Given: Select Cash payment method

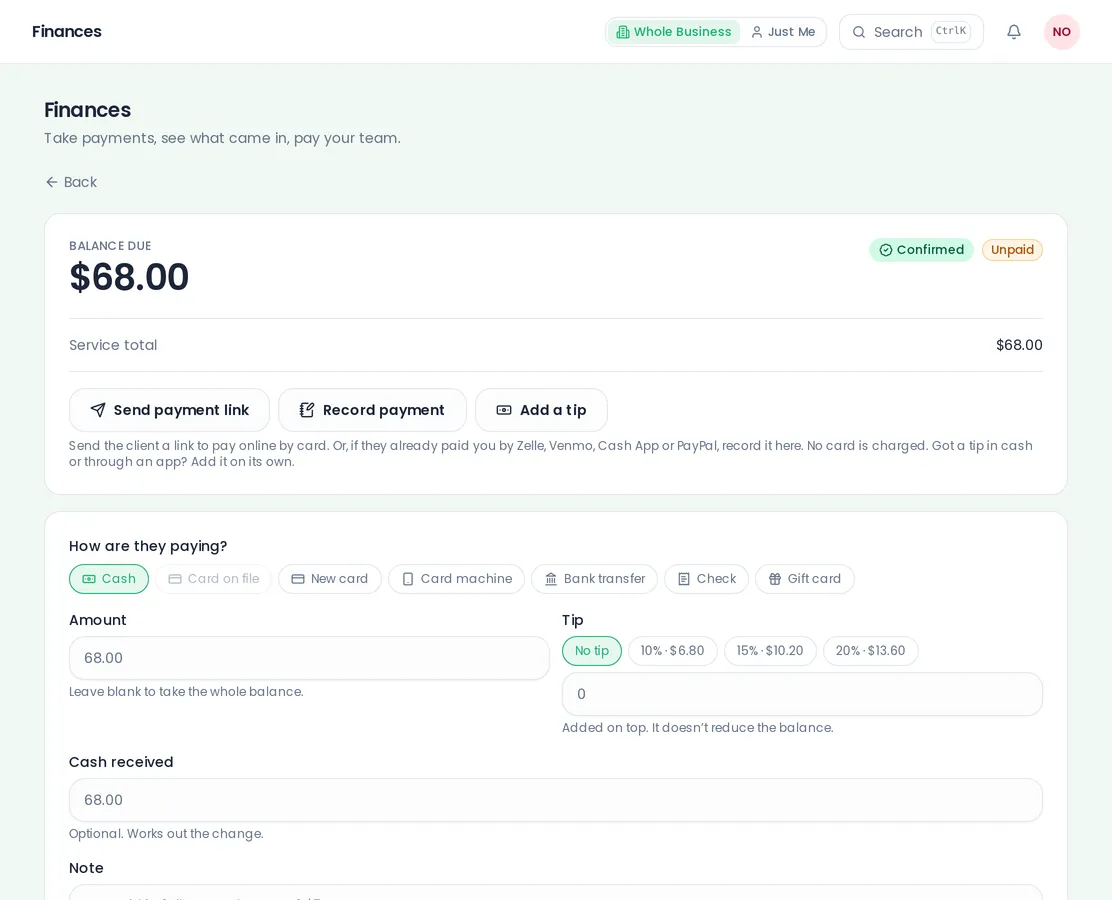Looking at the screenshot, I should pyautogui.click(x=109, y=579).
